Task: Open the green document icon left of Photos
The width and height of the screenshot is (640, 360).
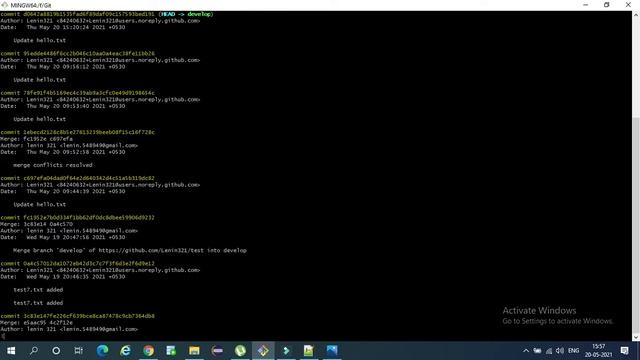Action: [309, 351]
